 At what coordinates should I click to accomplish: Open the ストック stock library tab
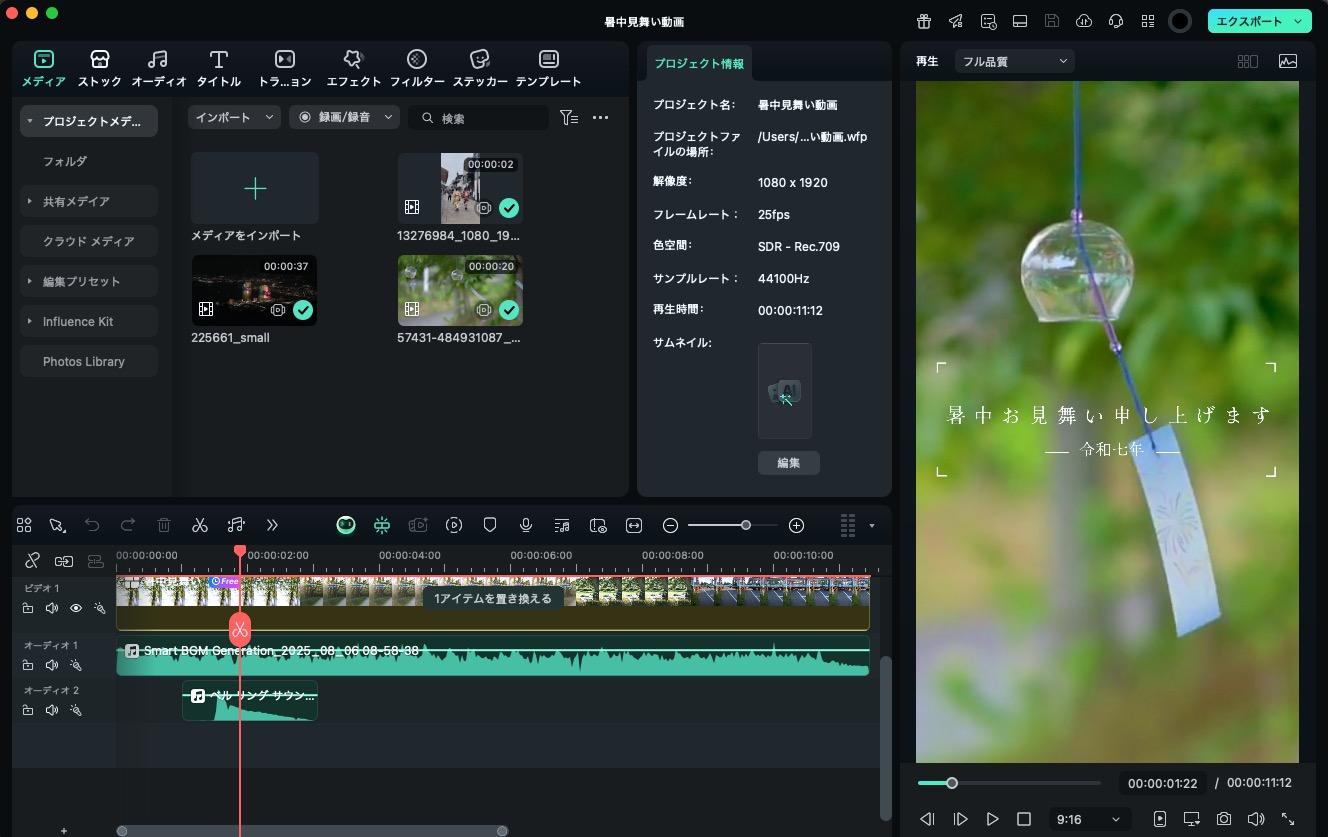(x=99, y=68)
